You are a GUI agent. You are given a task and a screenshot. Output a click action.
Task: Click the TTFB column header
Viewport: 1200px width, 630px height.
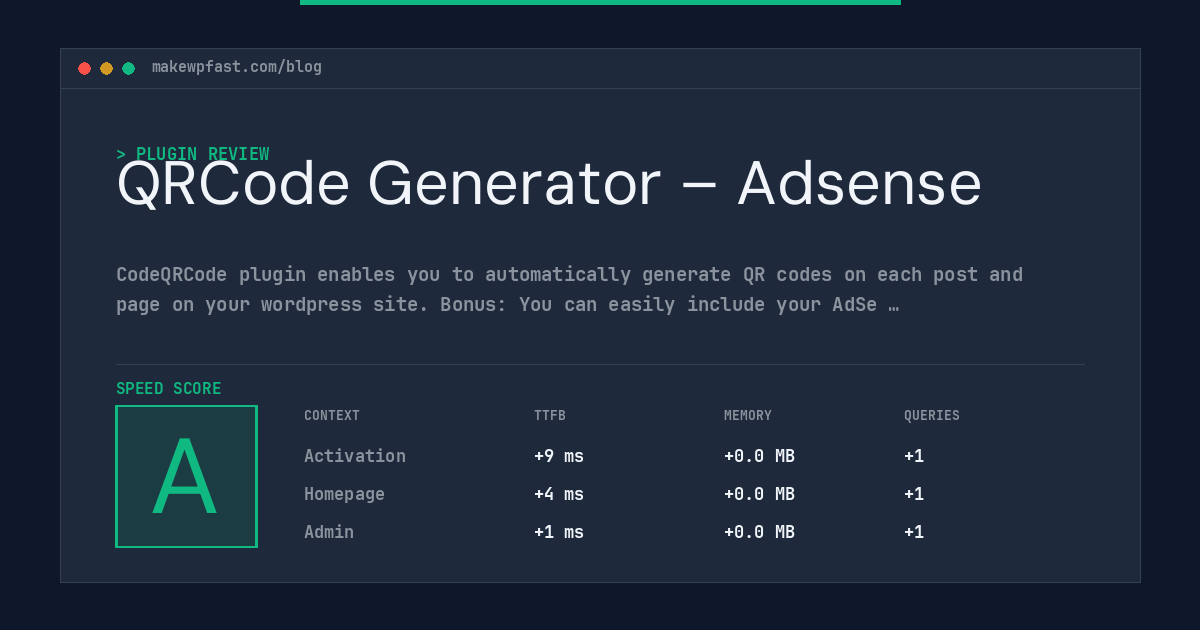[550, 416]
